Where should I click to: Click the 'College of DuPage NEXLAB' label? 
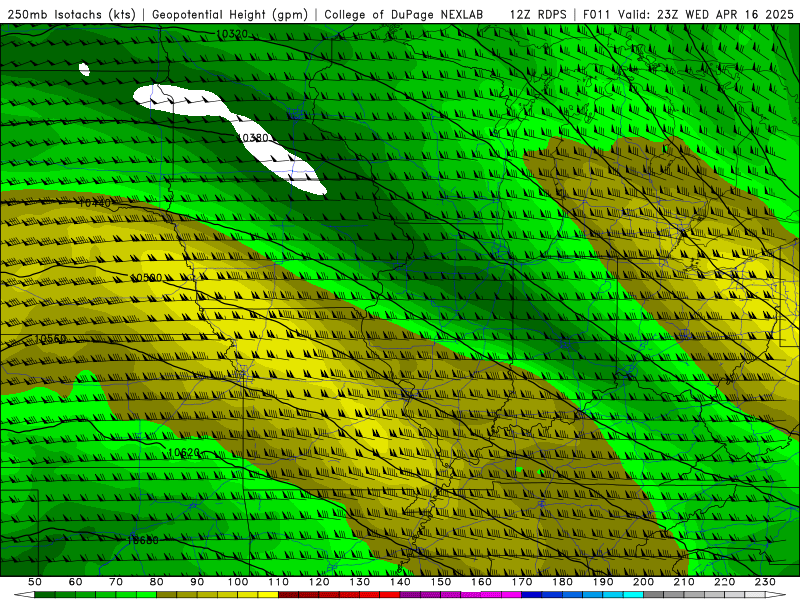tap(404, 15)
